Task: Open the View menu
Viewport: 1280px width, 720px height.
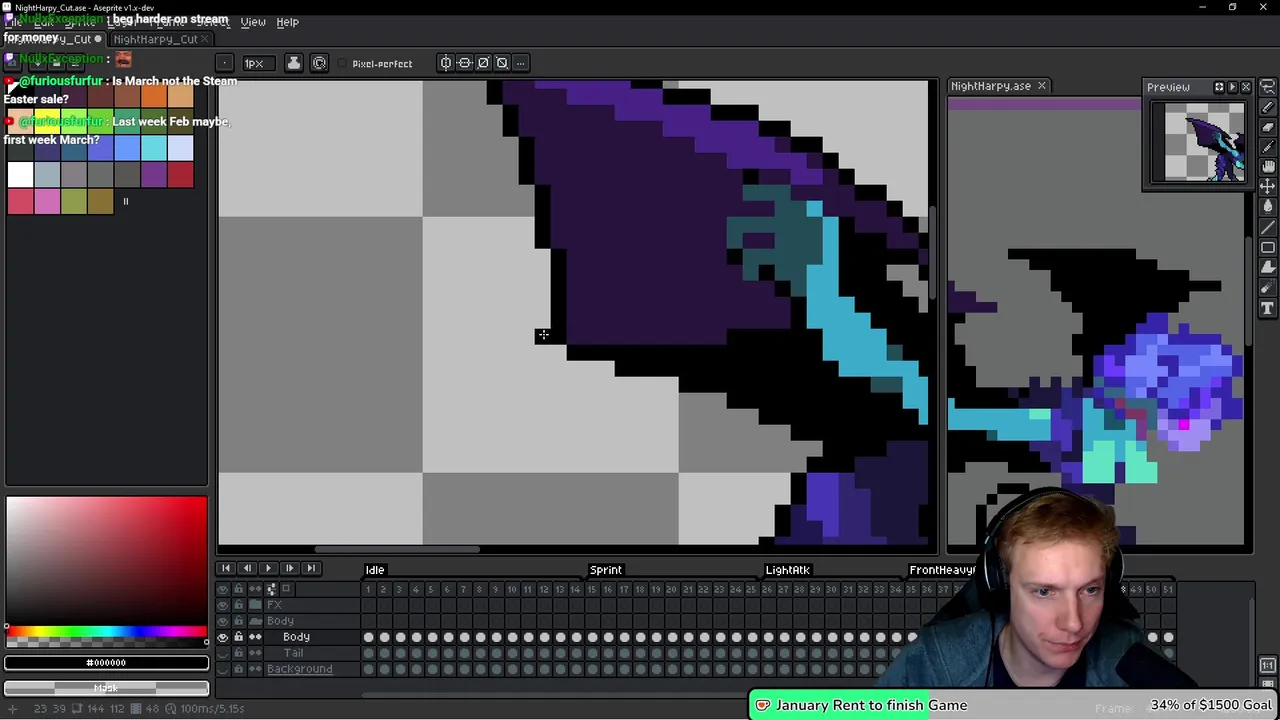Action: coord(253,22)
